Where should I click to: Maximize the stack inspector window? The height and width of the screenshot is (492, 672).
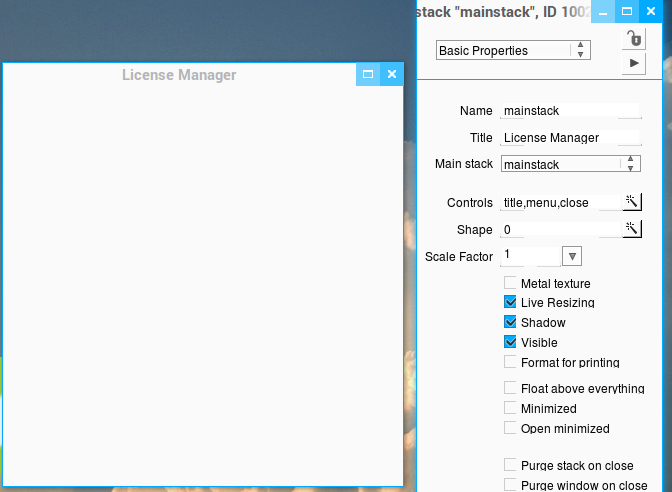[627, 12]
